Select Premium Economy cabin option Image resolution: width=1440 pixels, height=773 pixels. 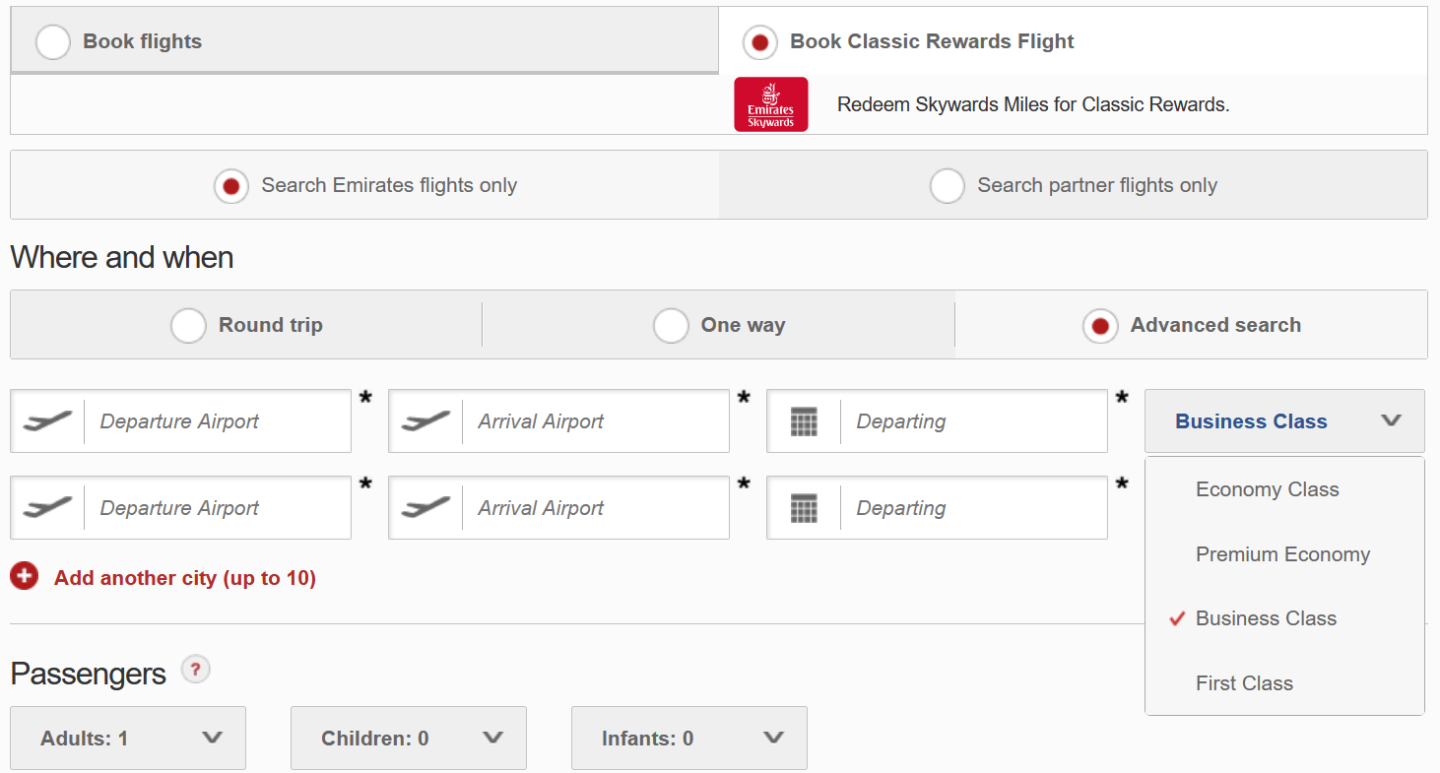coord(1282,554)
